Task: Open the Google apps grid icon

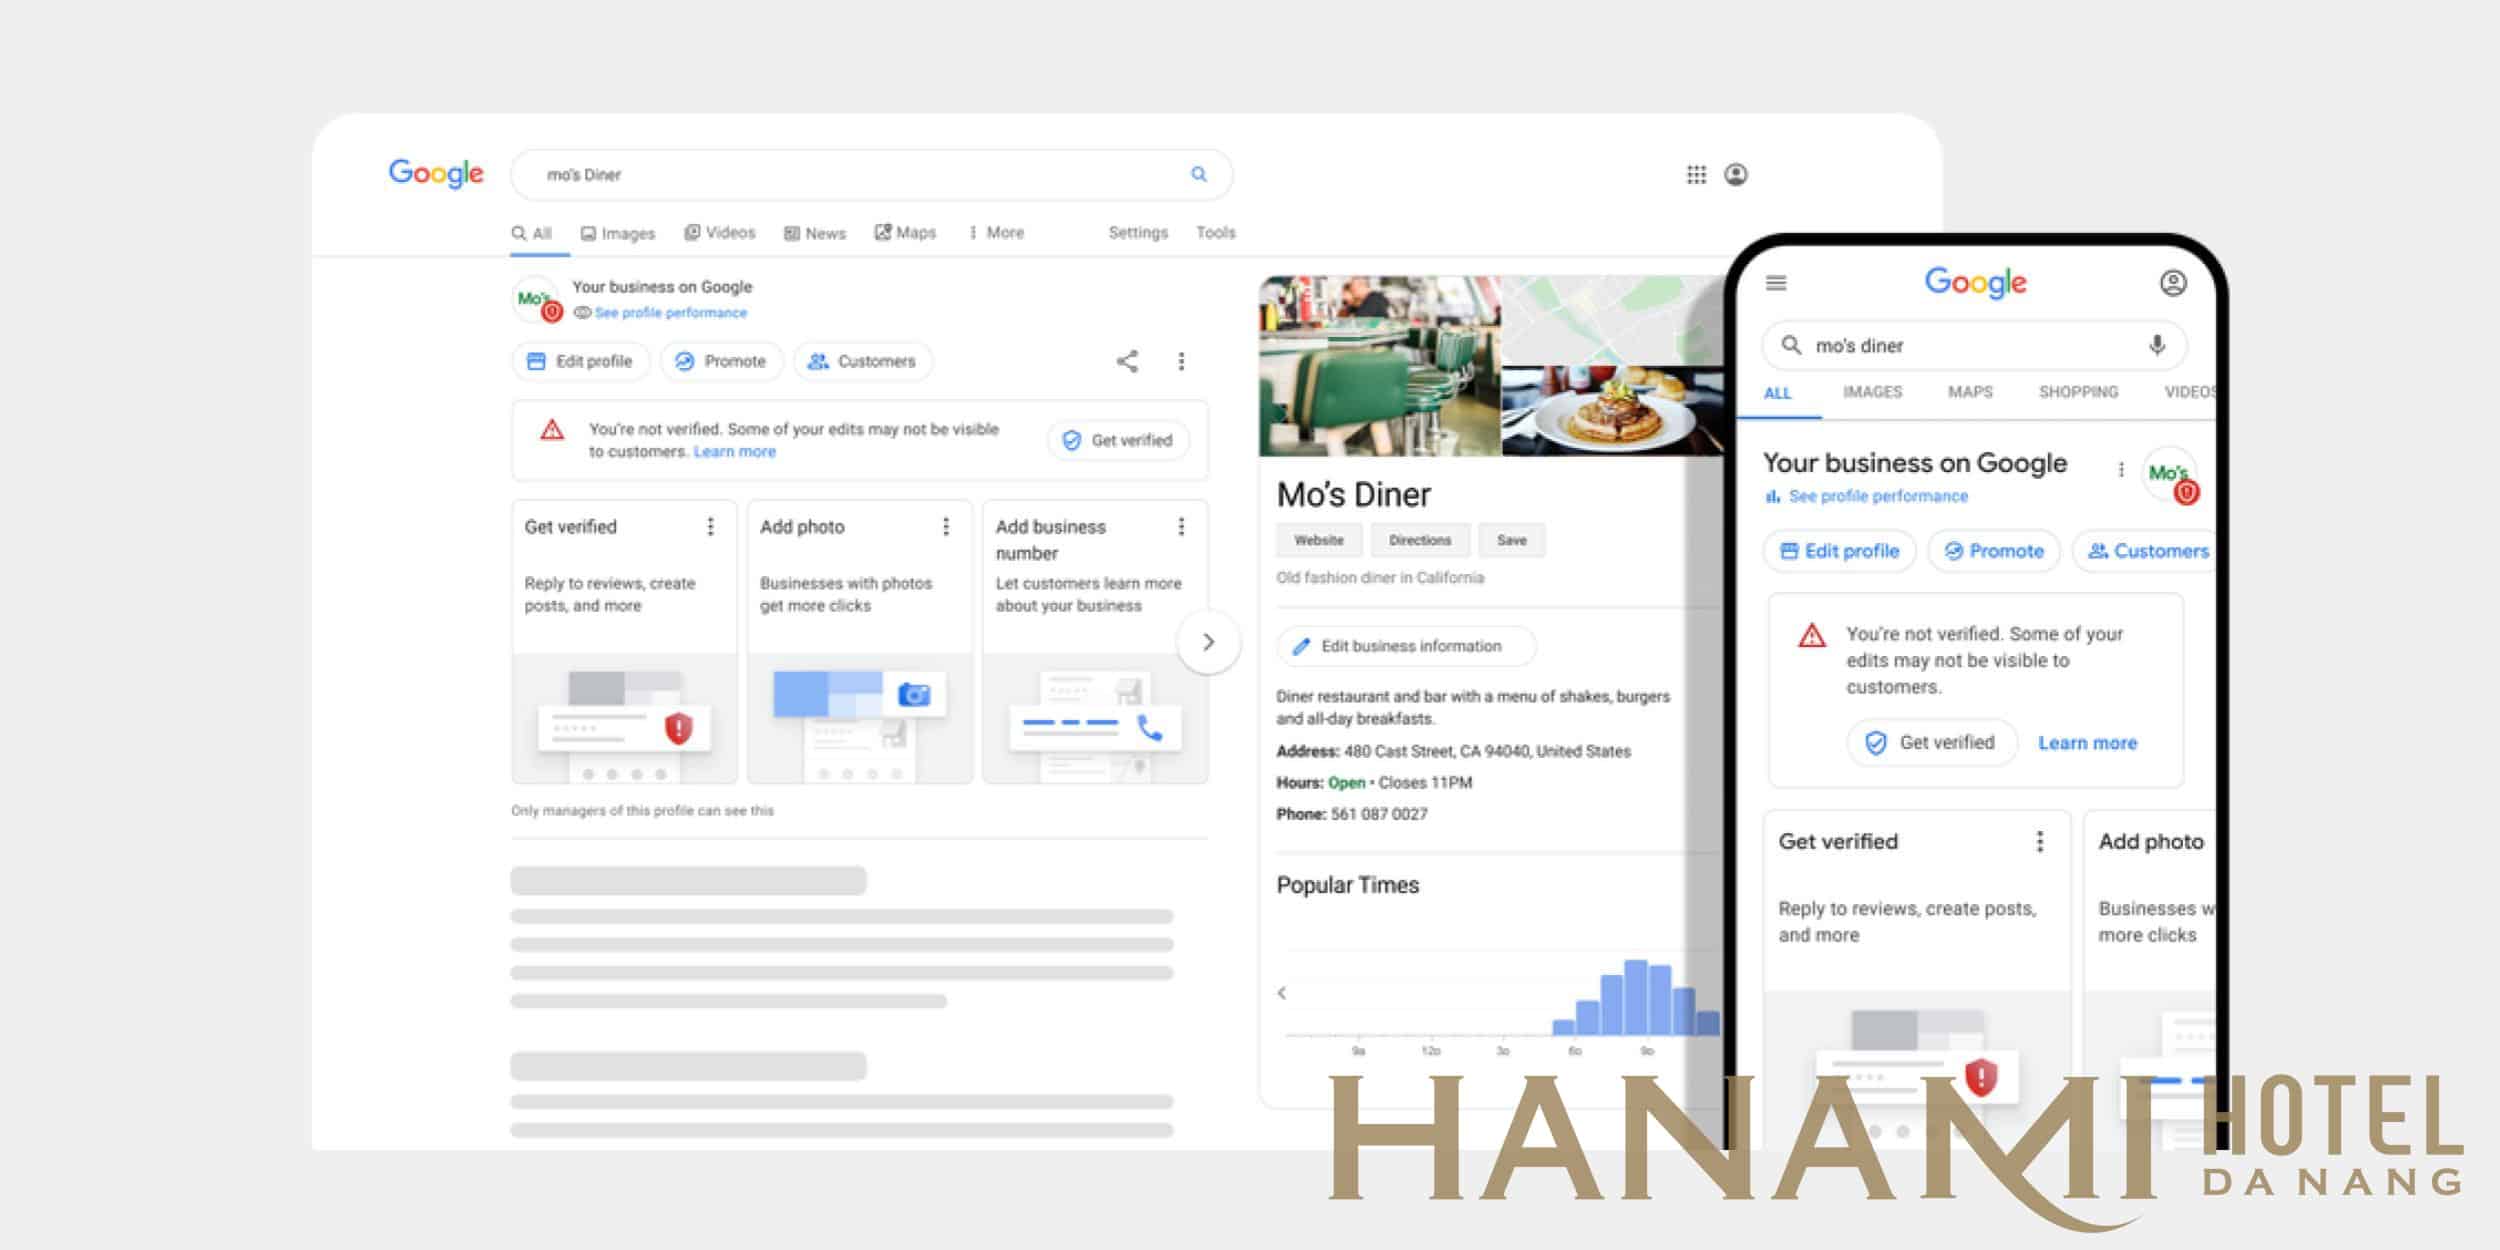Action: click(1697, 174)
